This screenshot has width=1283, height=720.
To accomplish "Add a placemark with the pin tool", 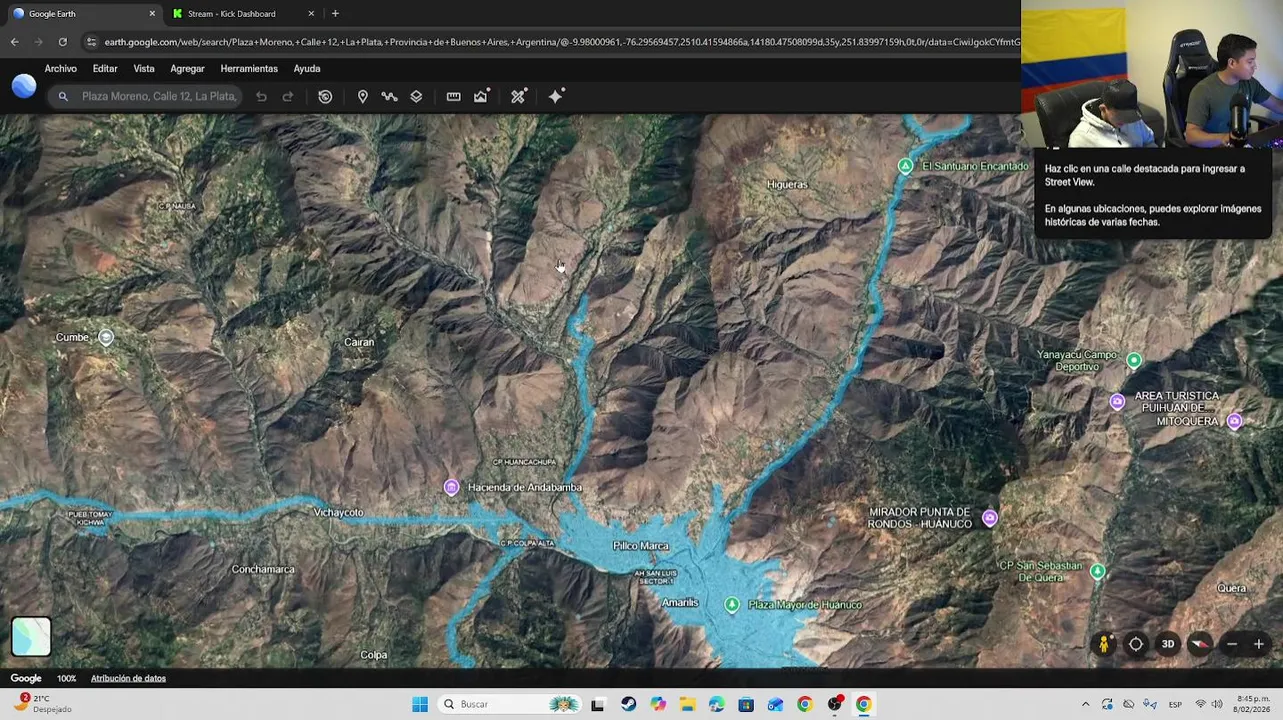I will [x=363, y=97].
